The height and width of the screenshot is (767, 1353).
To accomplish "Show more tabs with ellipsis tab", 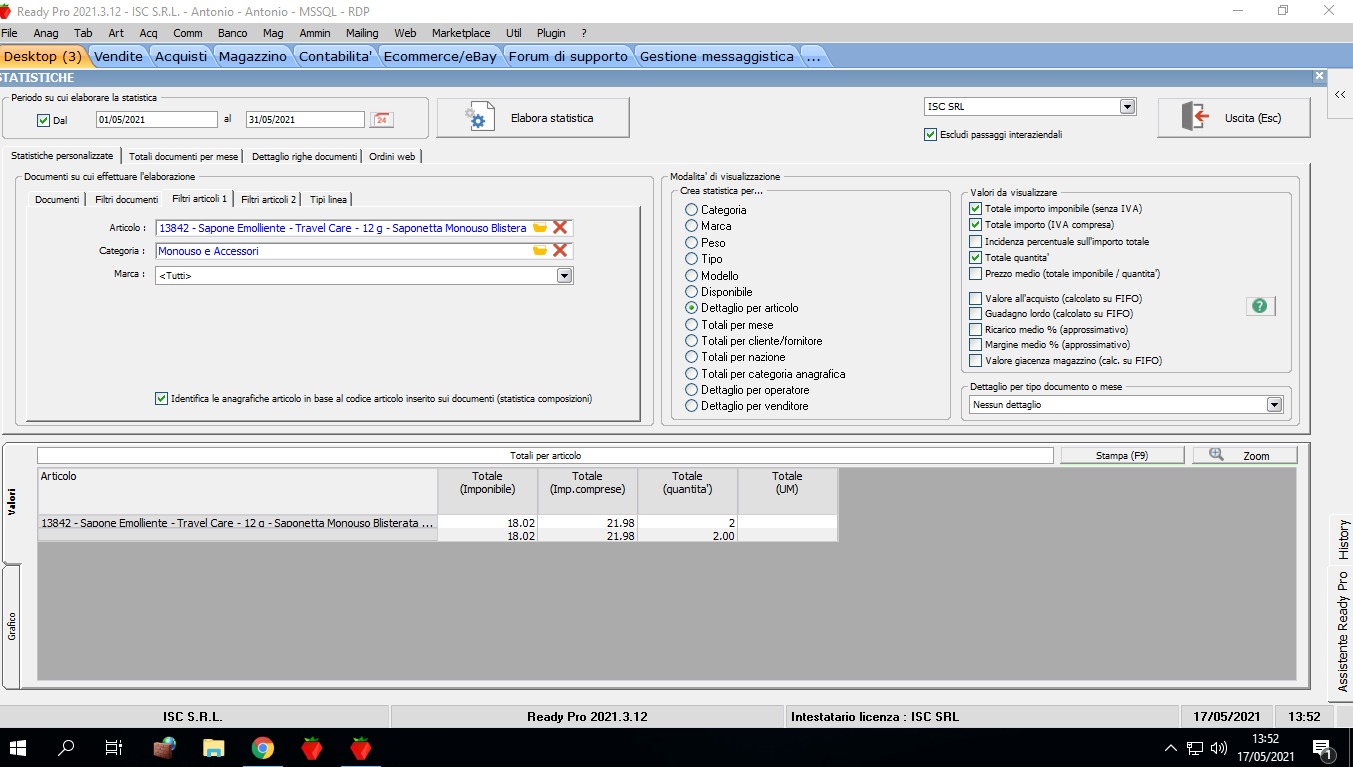I will [x=813, y=56].
